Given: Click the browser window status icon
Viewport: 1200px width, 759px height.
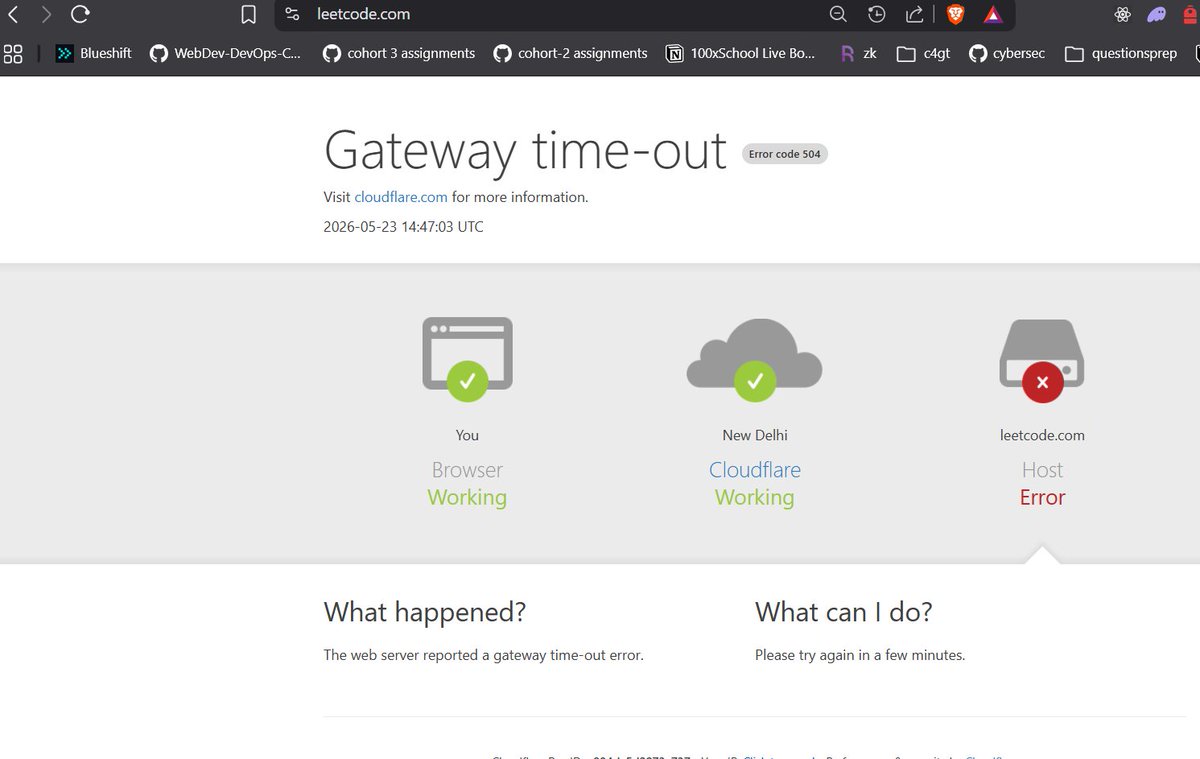Looking at the screenshot, I should pyautogui.click(x=467, y=359).
